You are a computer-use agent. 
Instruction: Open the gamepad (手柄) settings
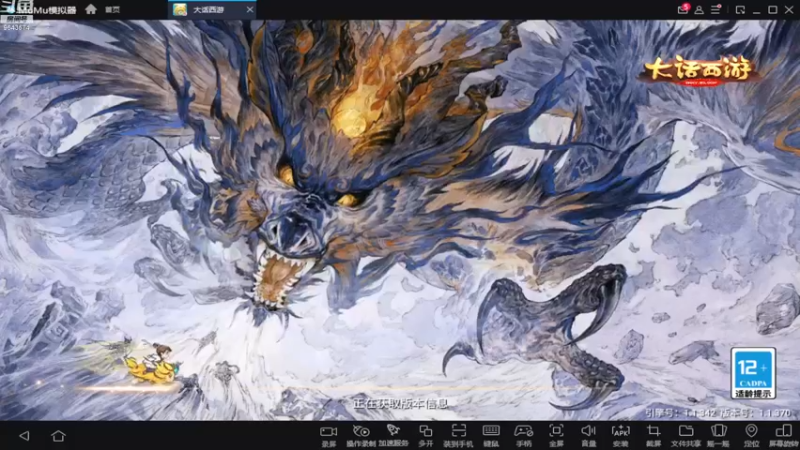(x=523, y=436)
